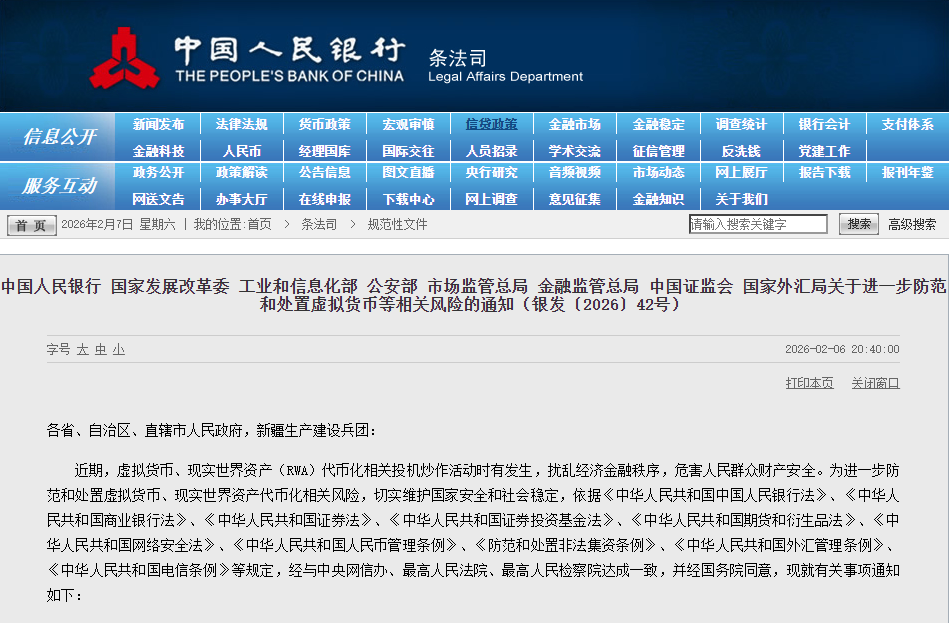This screenshot has height=623, width=950.
Task: Click the 规范性文件 breadcrumb link
Action: click(397, 224)
